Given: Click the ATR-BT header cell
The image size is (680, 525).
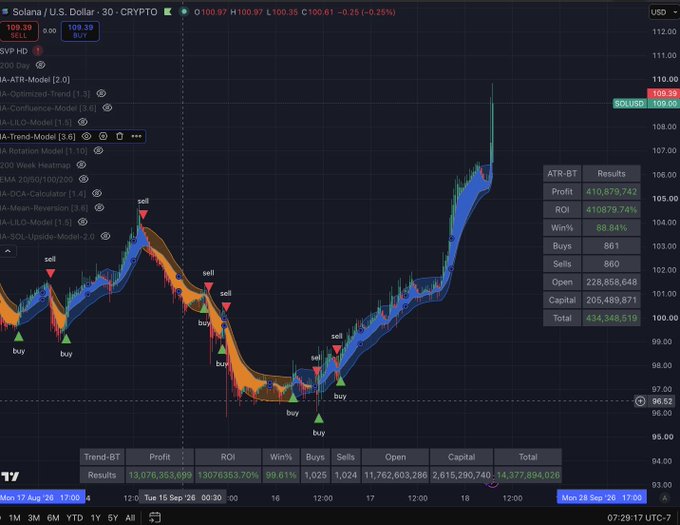Looking at the screenshot, I should [562, 173].
